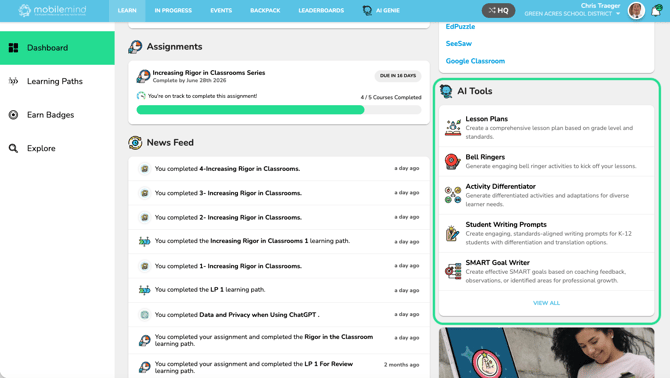The height and width of the screenshot is (378, 670).
Task: Click the Earn Badges sidebar icon
Action: point(13,114)
